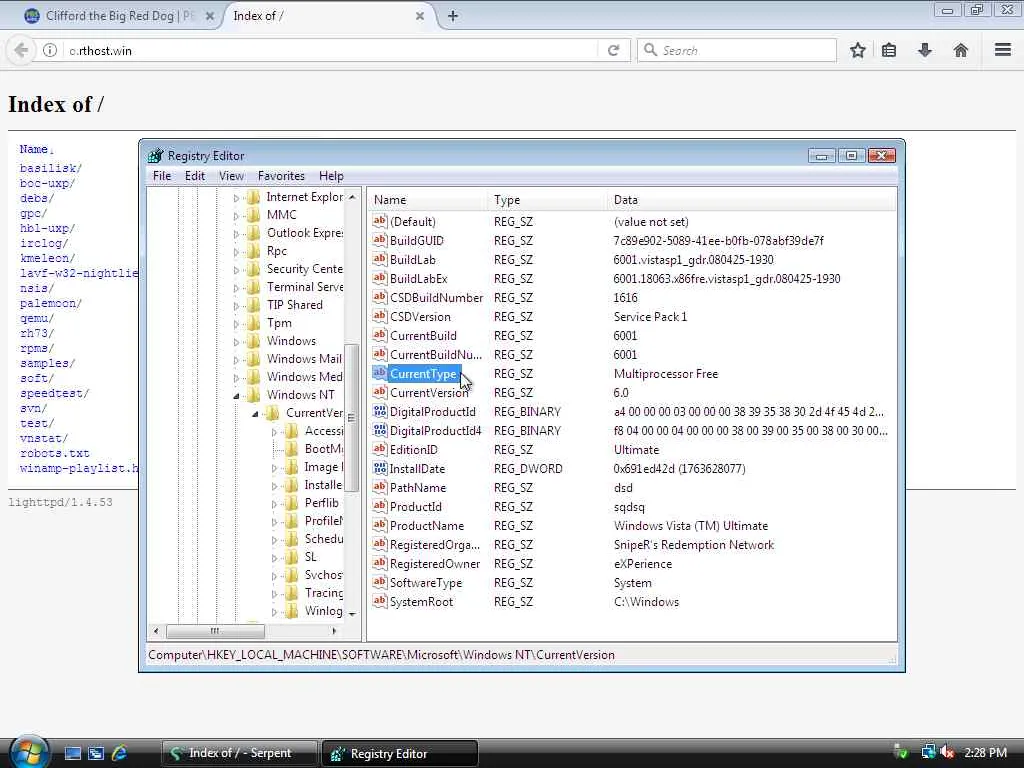Image resolution: width=1024 pixels, height=768 pixels.
Task: Sort values by the Type column header
Action: (x=546, y=200)
